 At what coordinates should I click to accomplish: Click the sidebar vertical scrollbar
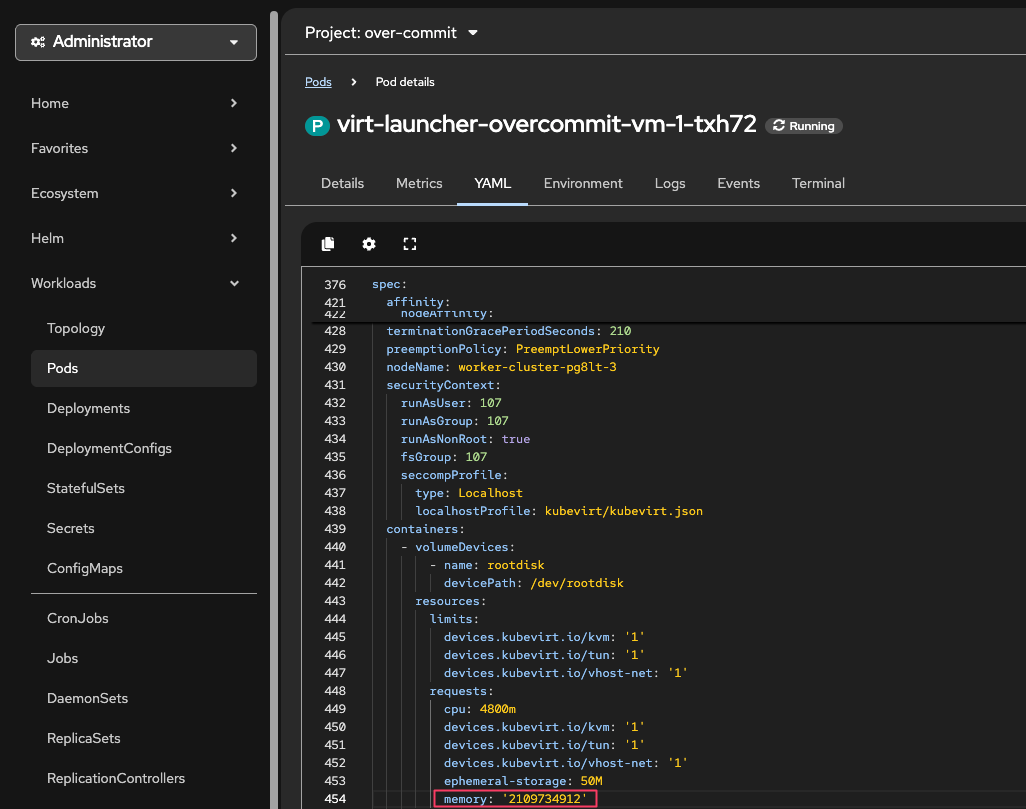pos(274,400)
